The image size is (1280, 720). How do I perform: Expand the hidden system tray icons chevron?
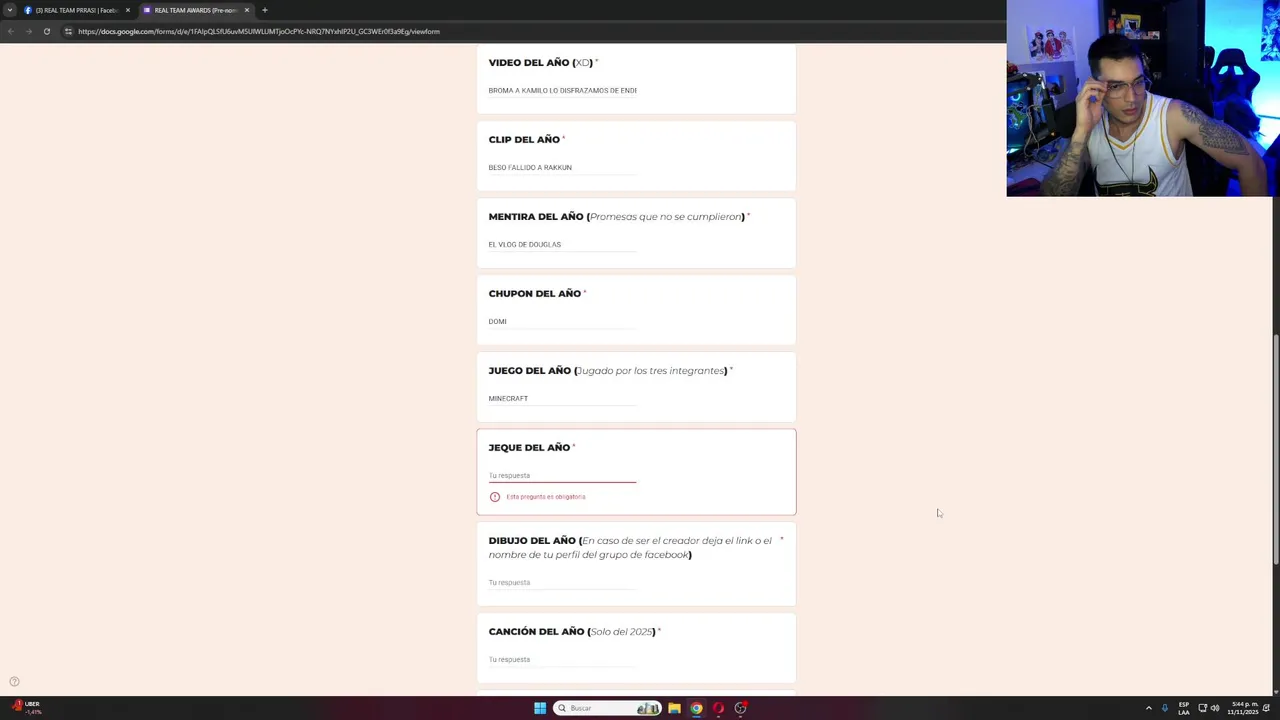coord(1148,708)
